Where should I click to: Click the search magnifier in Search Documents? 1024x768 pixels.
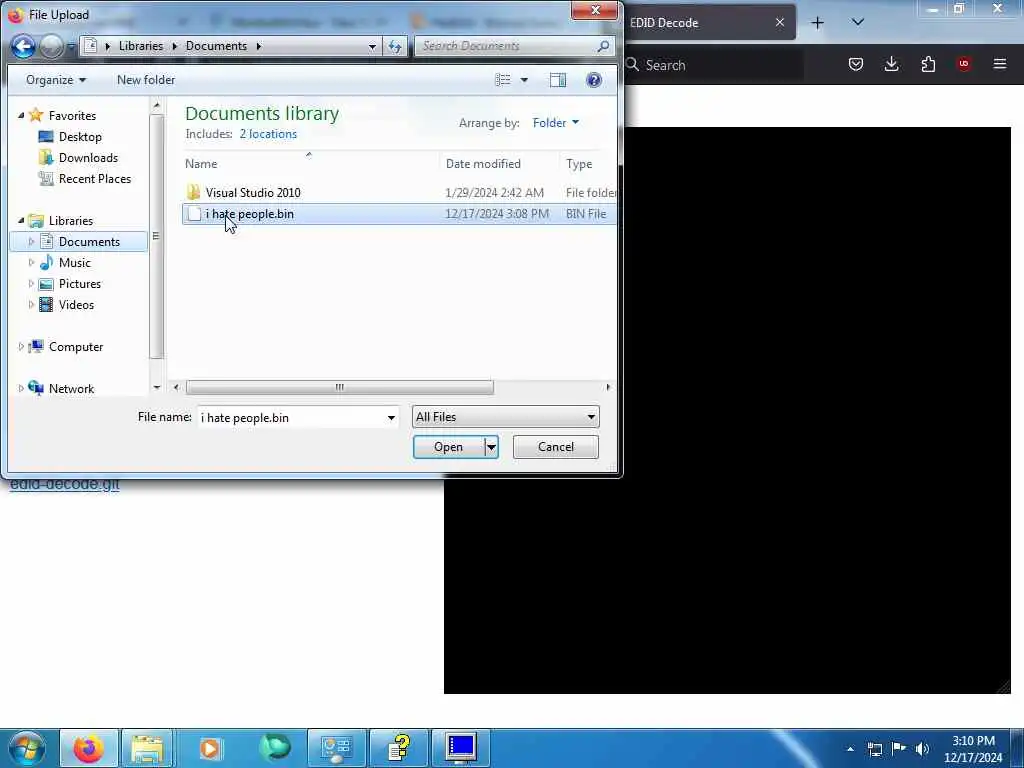pos(603,46)
